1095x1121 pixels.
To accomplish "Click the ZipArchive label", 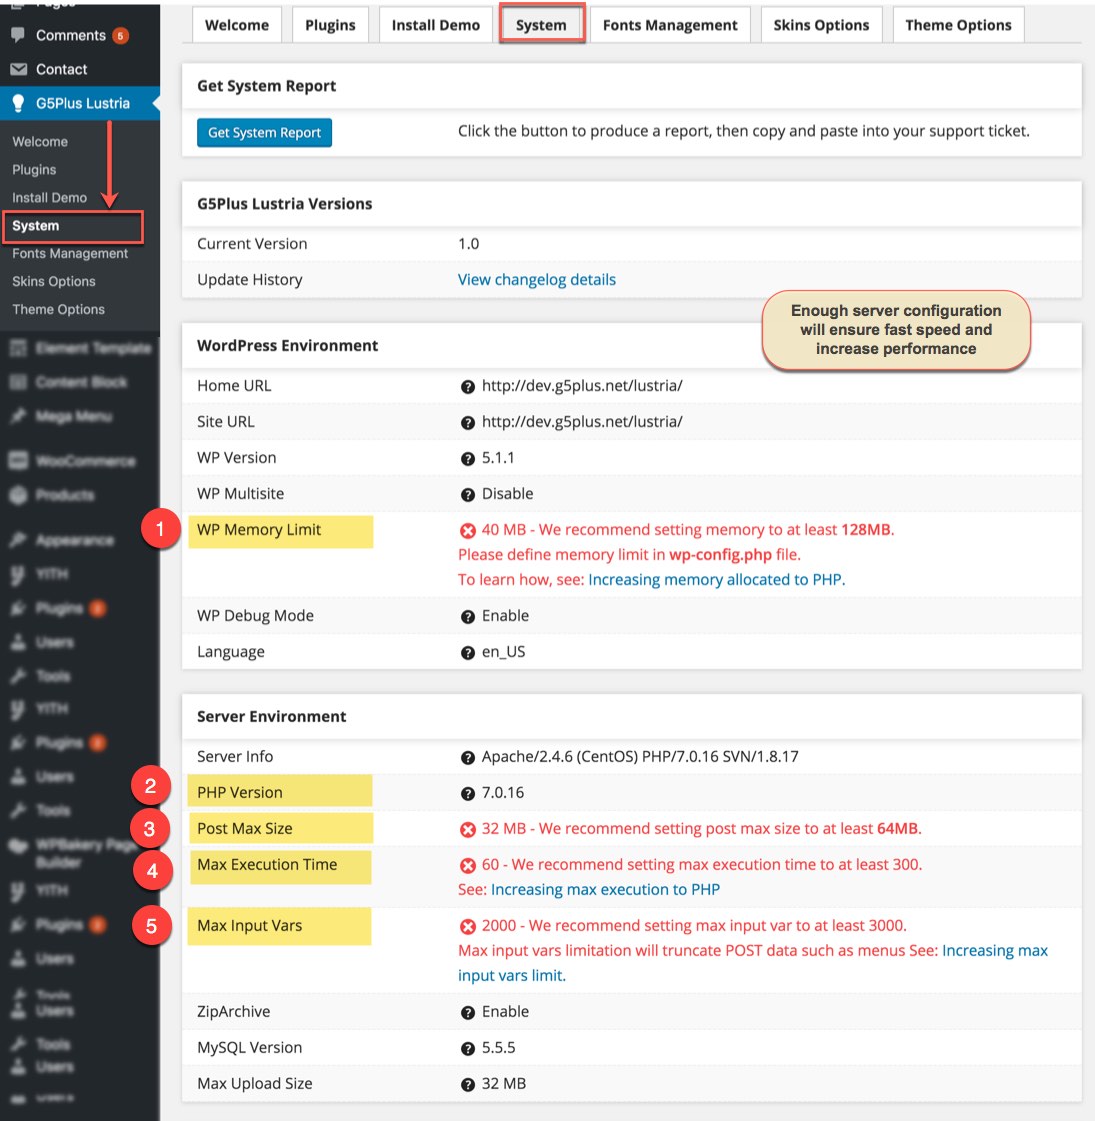I will click(233, 1011).
